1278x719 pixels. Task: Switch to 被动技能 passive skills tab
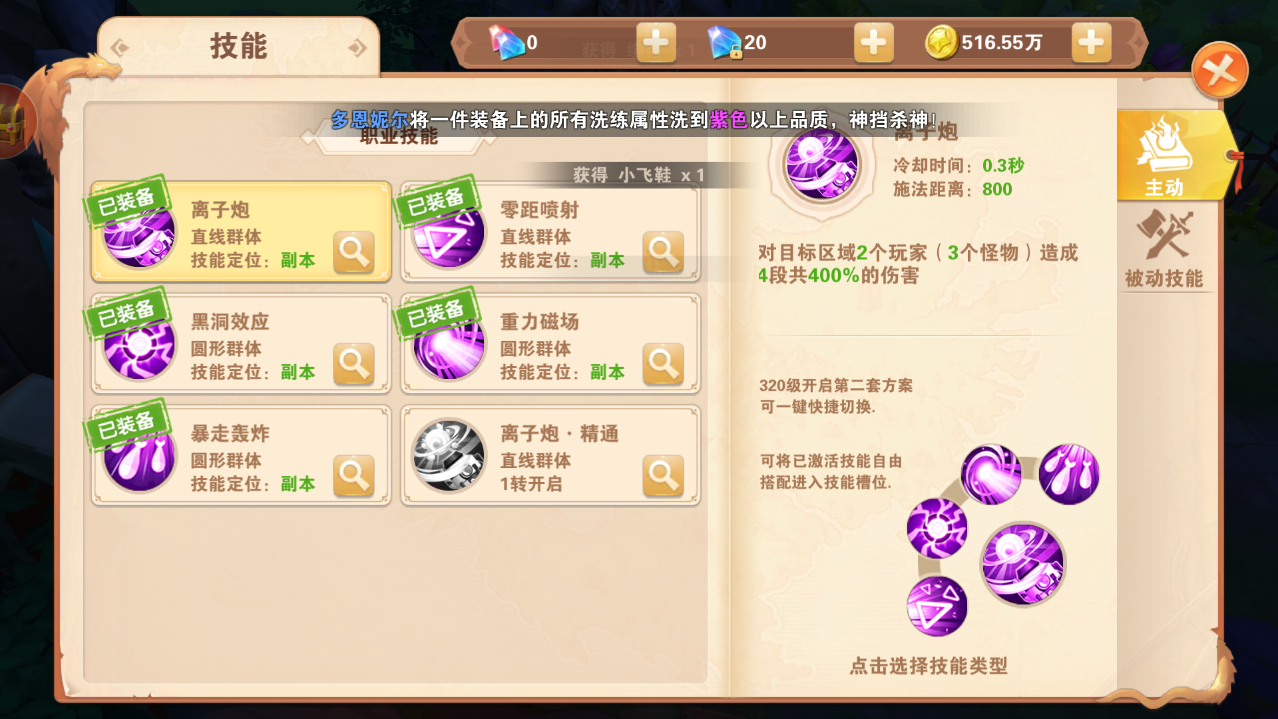pyautogui.click(x=1164, y=249)
